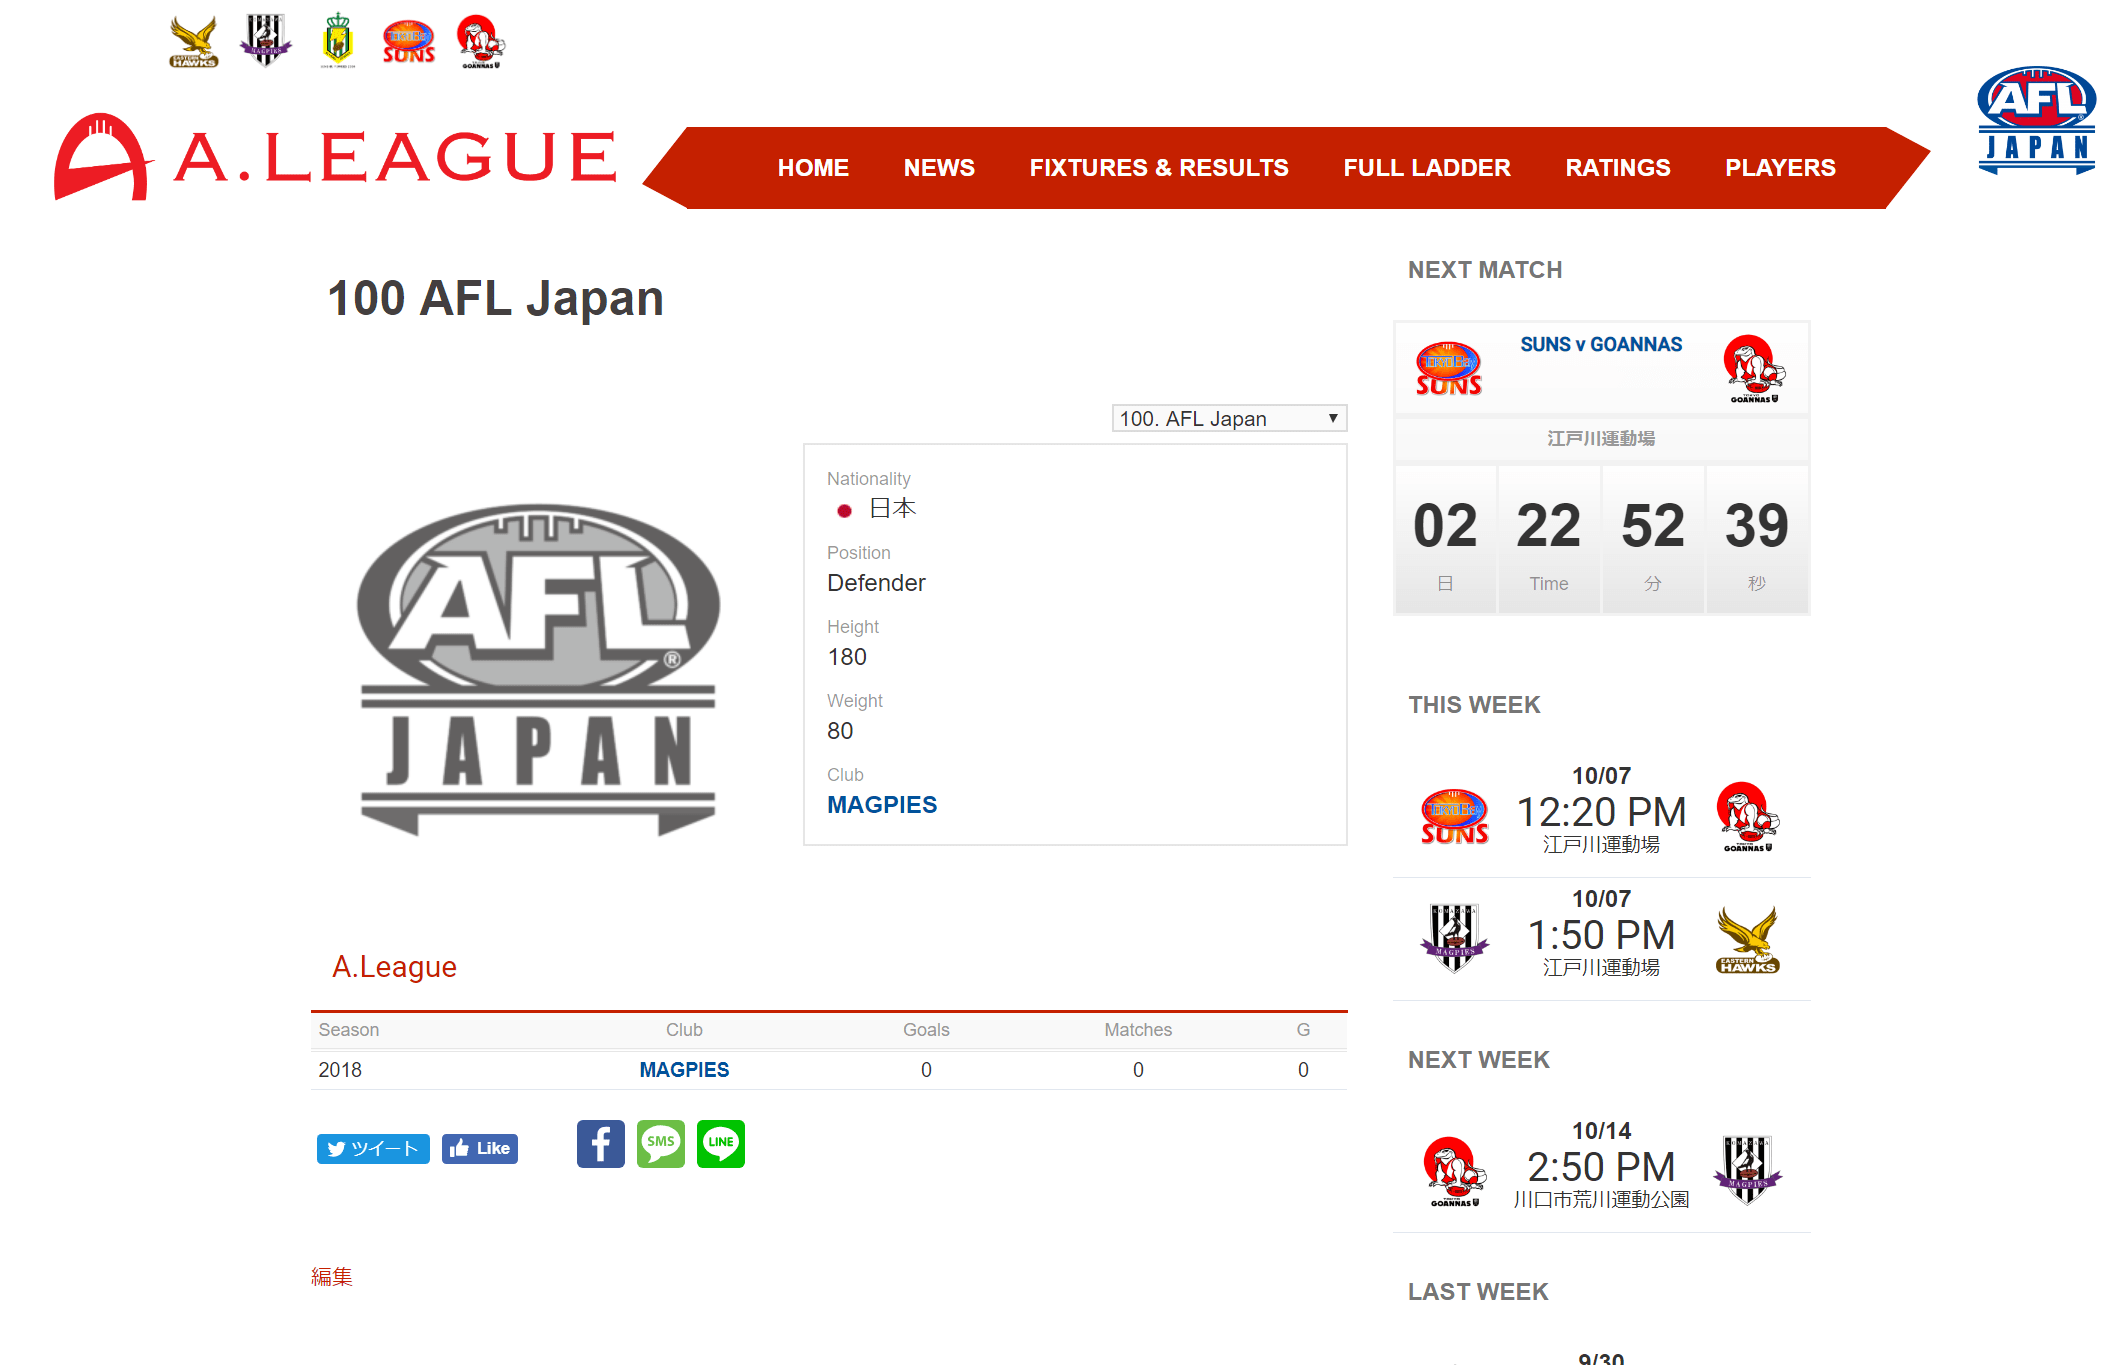The width and height of the screenshot is (2117, 1365).
Task: Click the 編集 edit link
Action: (x=331, y=1277)
